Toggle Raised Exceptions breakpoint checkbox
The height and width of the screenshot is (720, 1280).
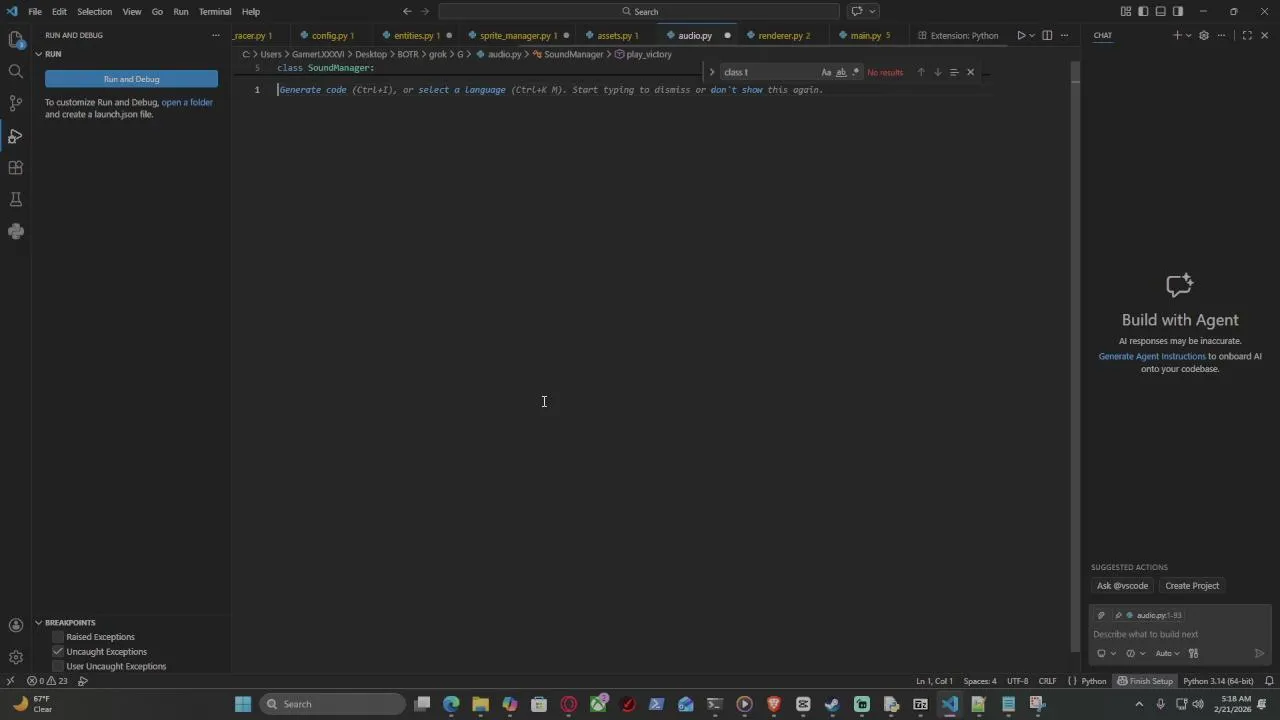coord(58,637)
